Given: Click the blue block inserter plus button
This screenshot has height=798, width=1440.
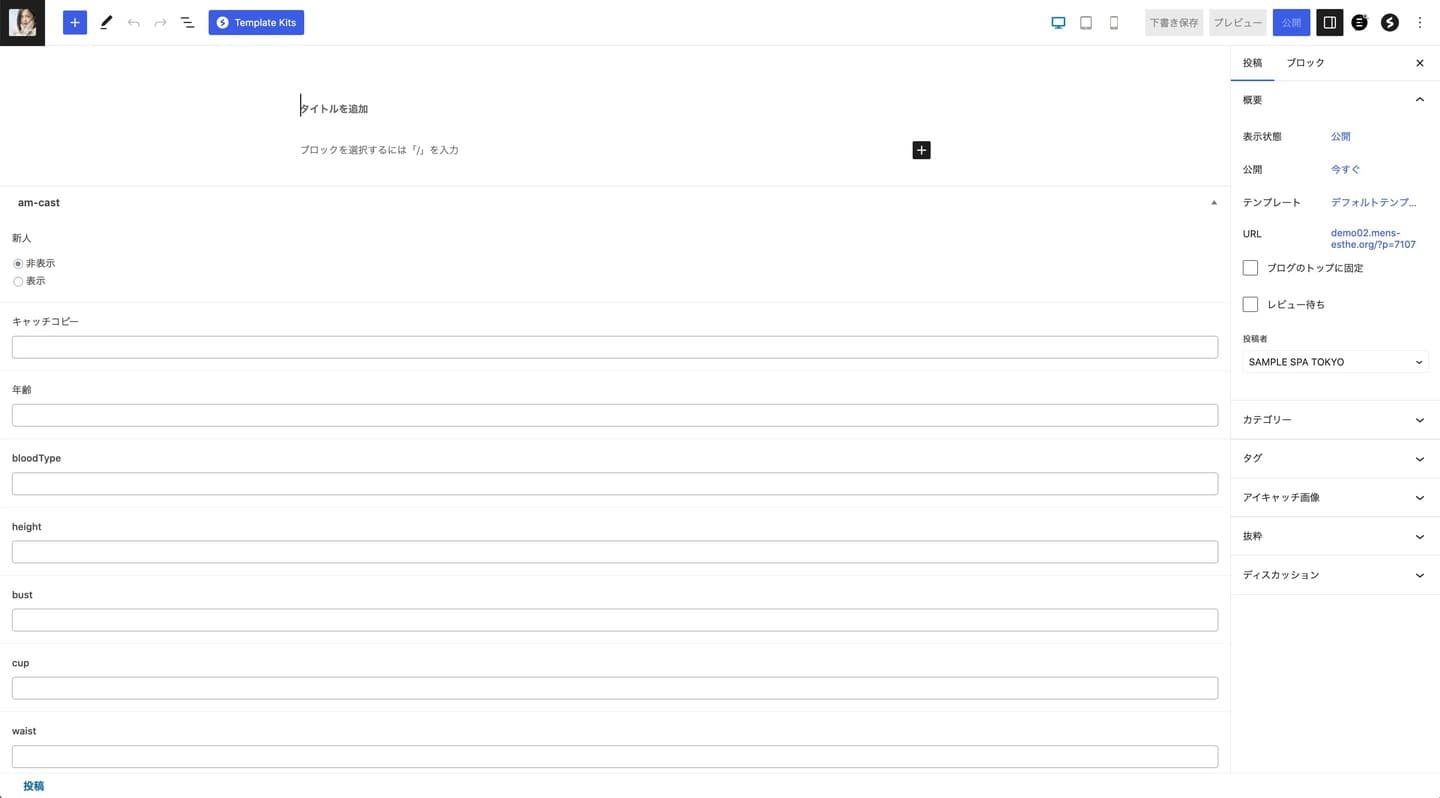Looking at the screenshot, I should (75, 22).
